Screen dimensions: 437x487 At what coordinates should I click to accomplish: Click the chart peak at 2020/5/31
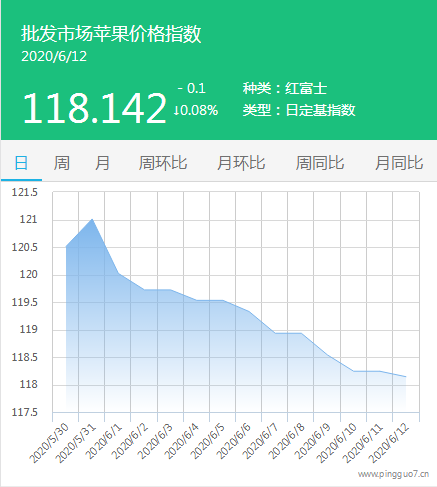(x=92, y=219)
